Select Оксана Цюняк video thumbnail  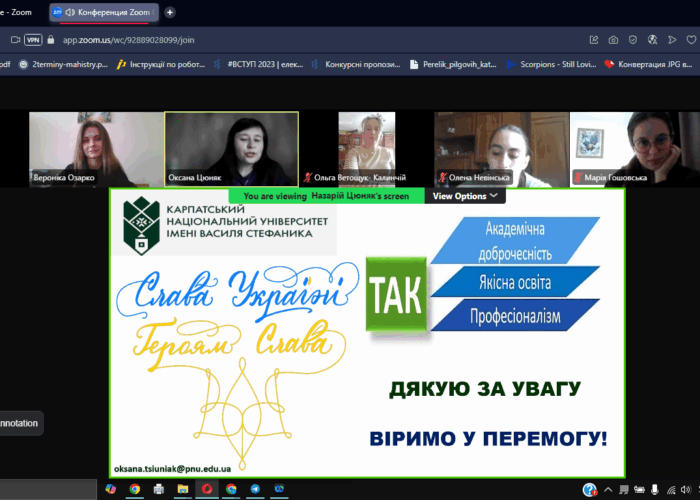click(x=231, y=148)
